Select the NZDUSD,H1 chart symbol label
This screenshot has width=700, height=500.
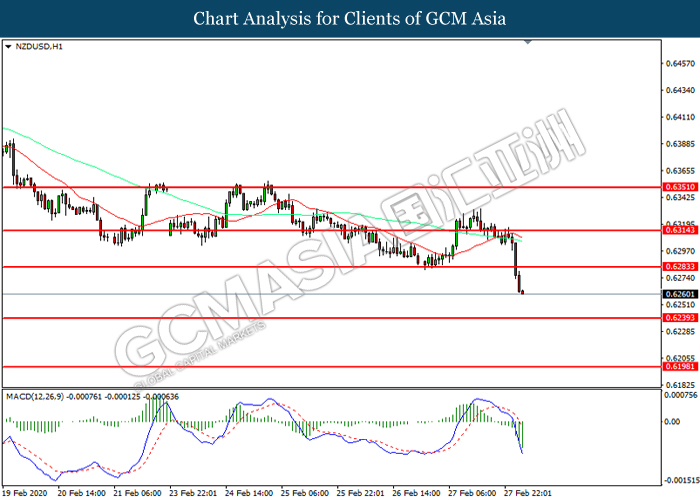(x=39, y=46)
